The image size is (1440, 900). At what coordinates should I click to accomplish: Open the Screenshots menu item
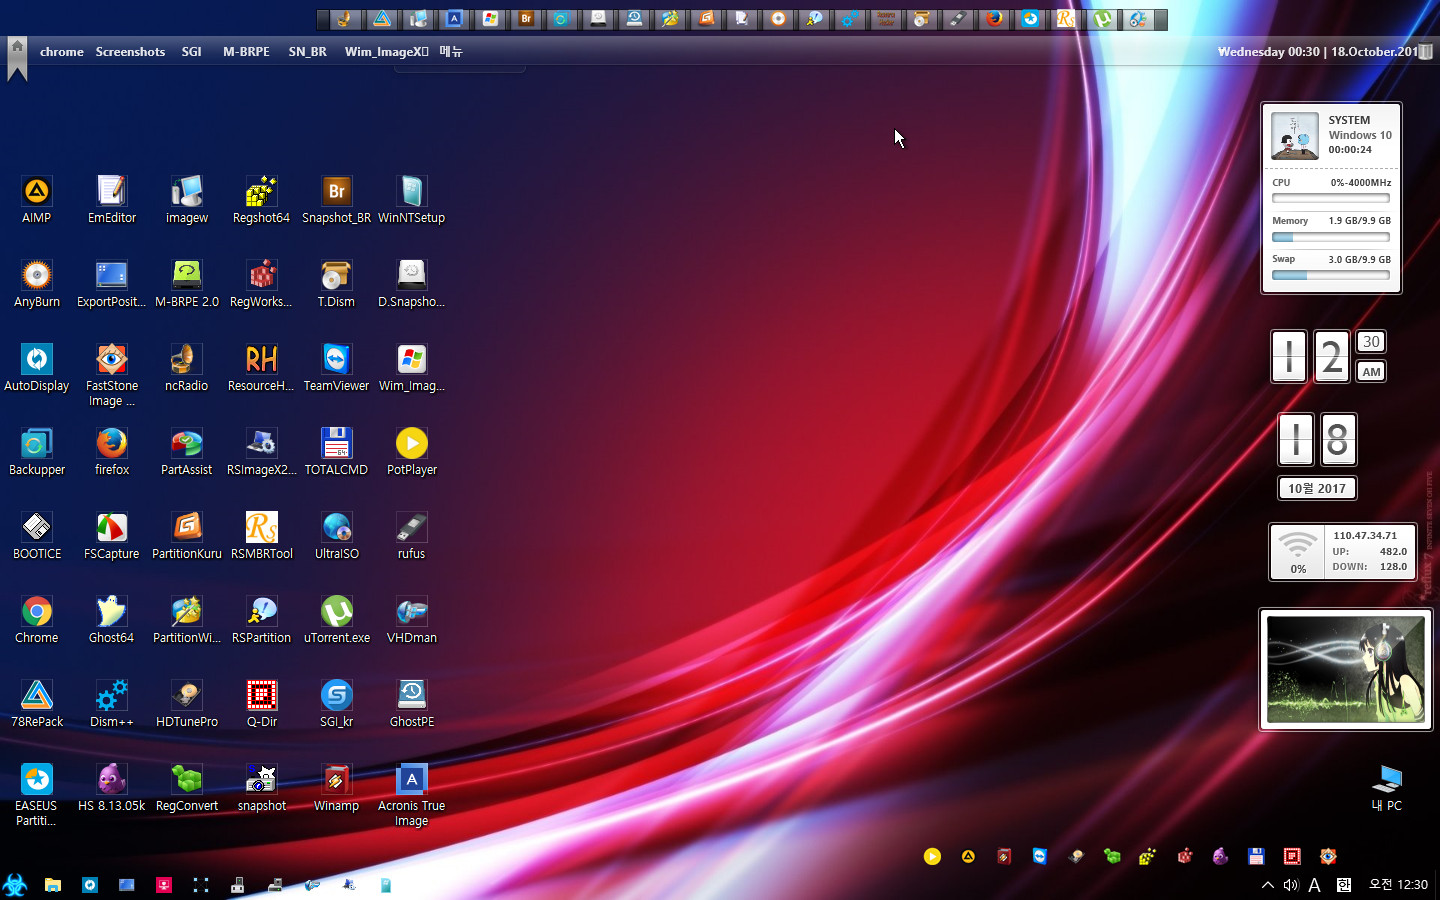coord(130,52)
